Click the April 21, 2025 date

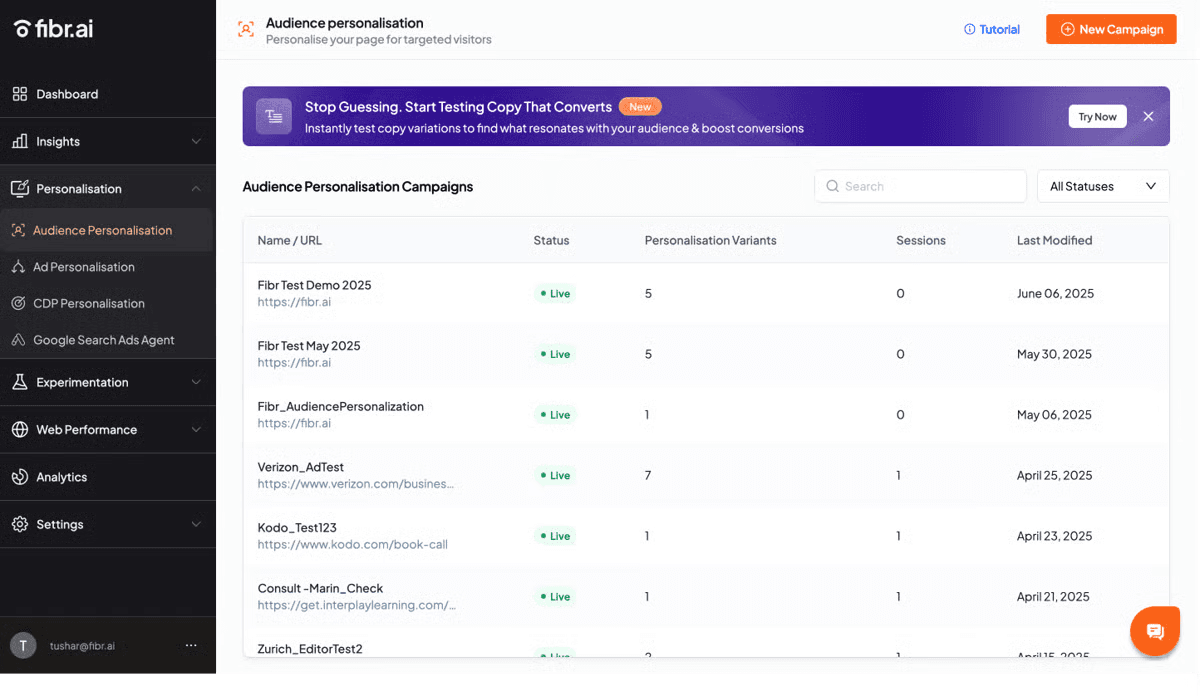(1053, 596)
